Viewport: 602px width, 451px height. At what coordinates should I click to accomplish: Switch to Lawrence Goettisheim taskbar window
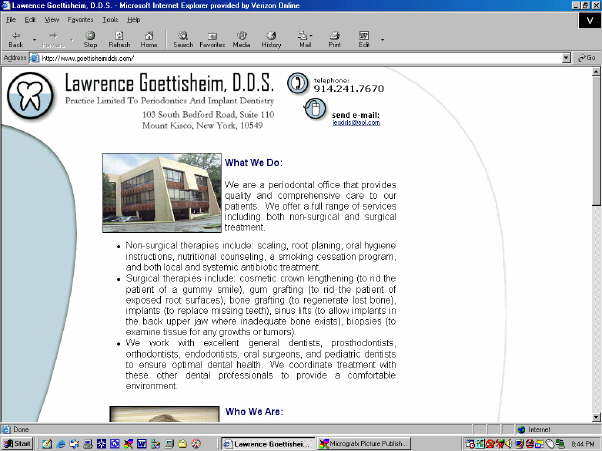[268, 444]
